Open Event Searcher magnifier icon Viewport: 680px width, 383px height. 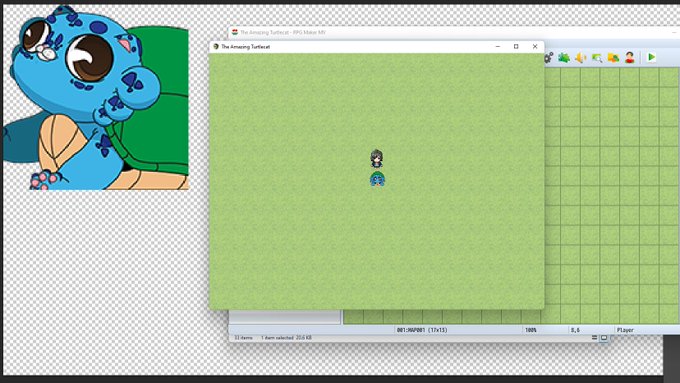597,57
